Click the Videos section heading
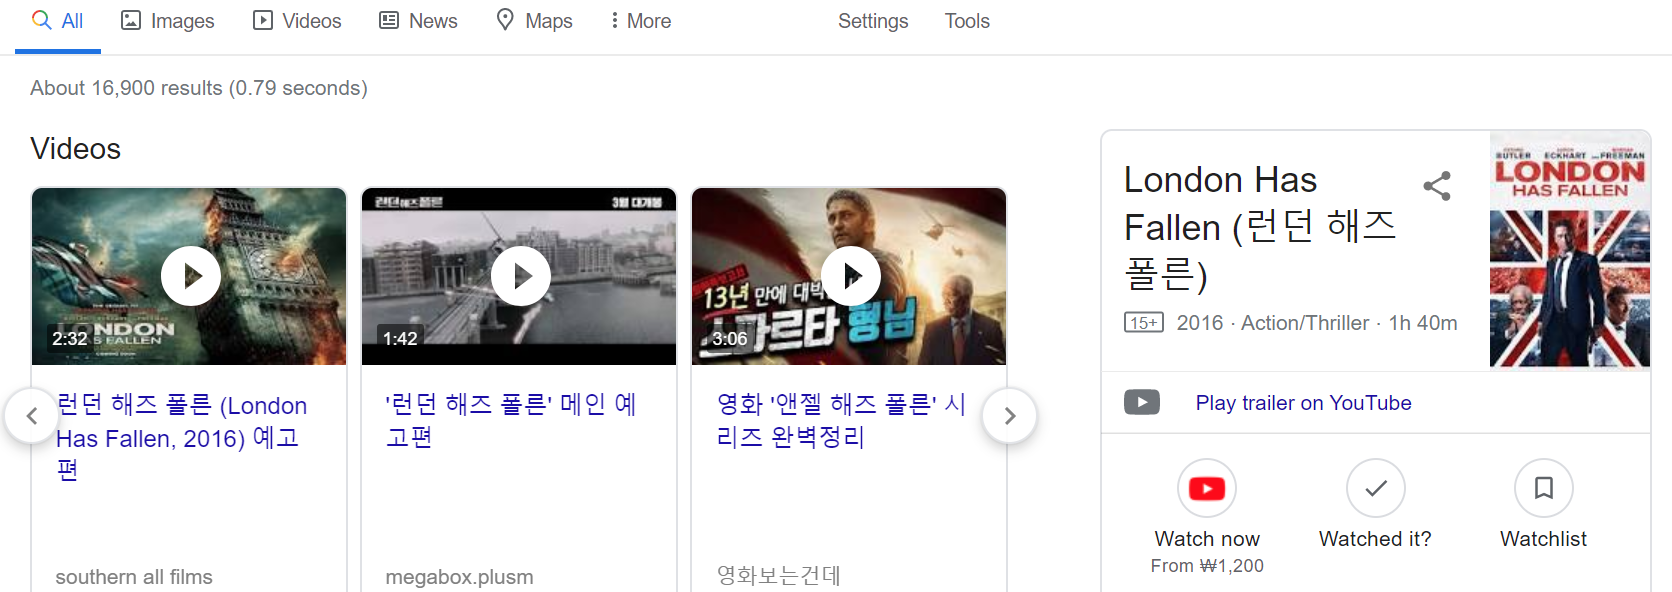 pyautogui.click(x=76, y=149)
